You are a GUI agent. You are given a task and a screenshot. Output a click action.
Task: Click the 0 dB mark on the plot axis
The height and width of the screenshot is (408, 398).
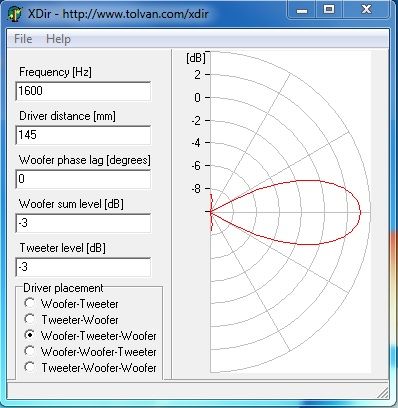pyautogui.click(x=198, y=98)
